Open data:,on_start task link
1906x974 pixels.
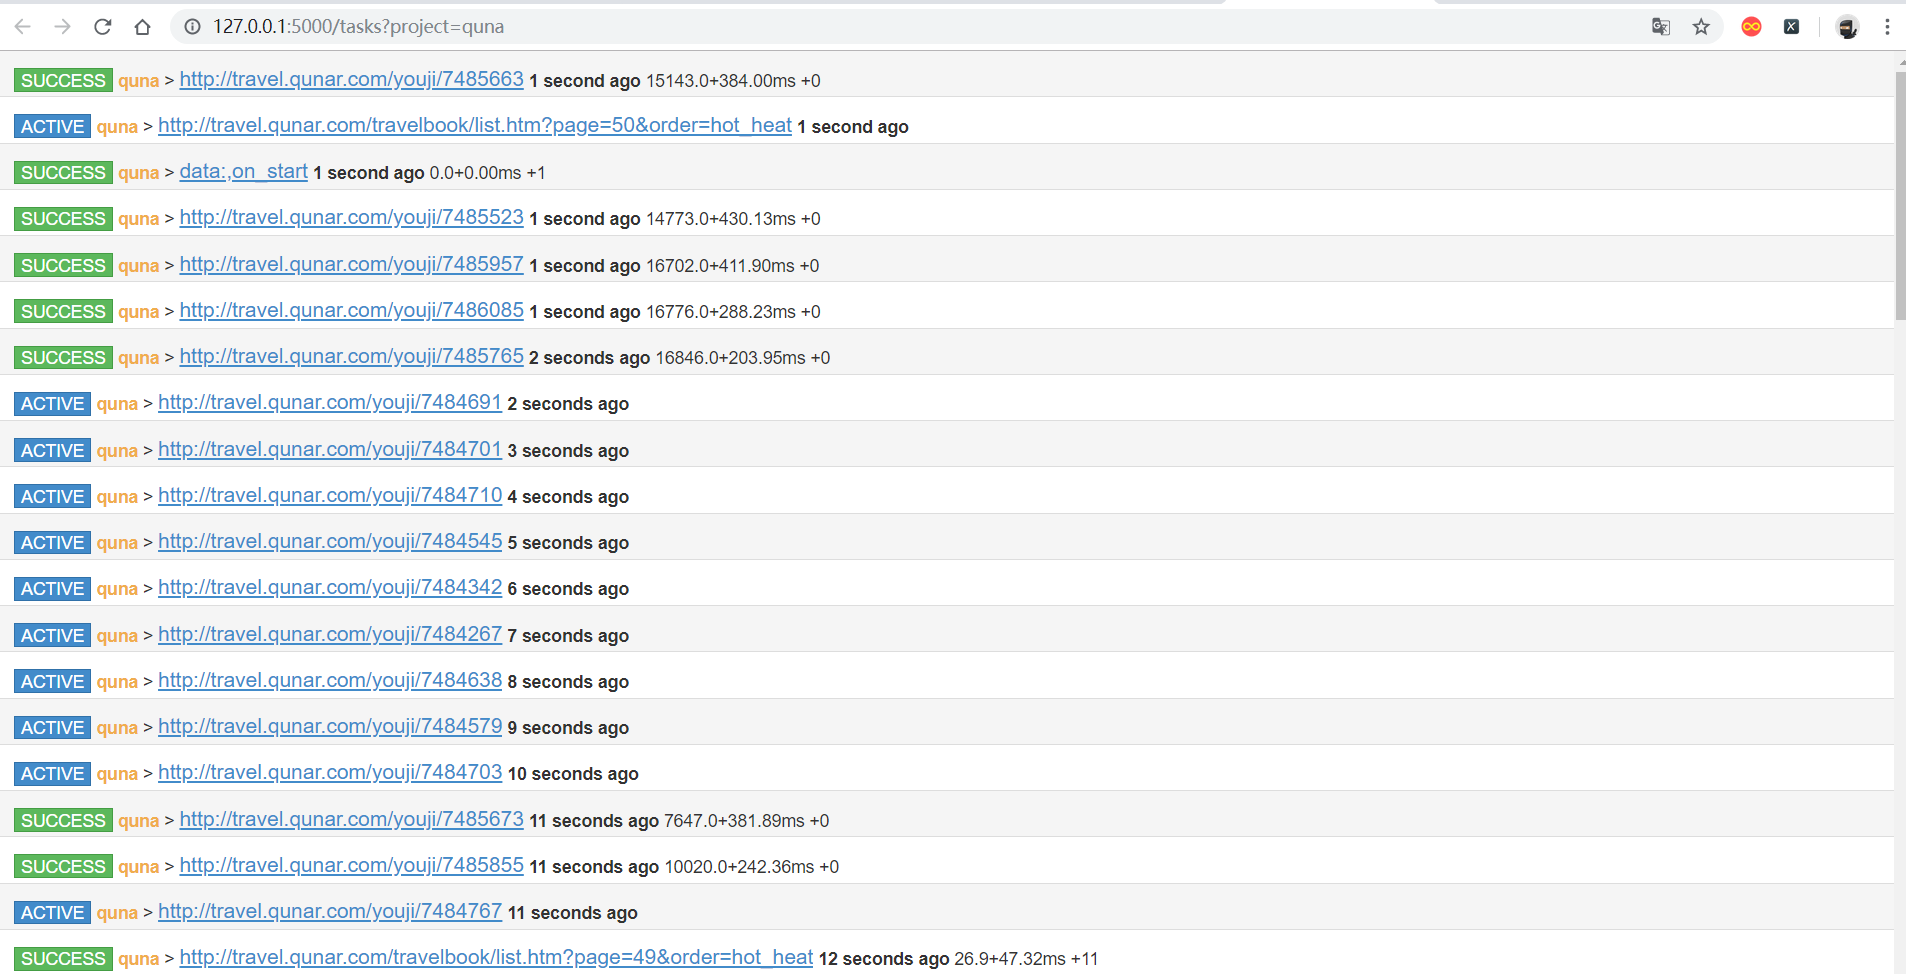point(243,171)
